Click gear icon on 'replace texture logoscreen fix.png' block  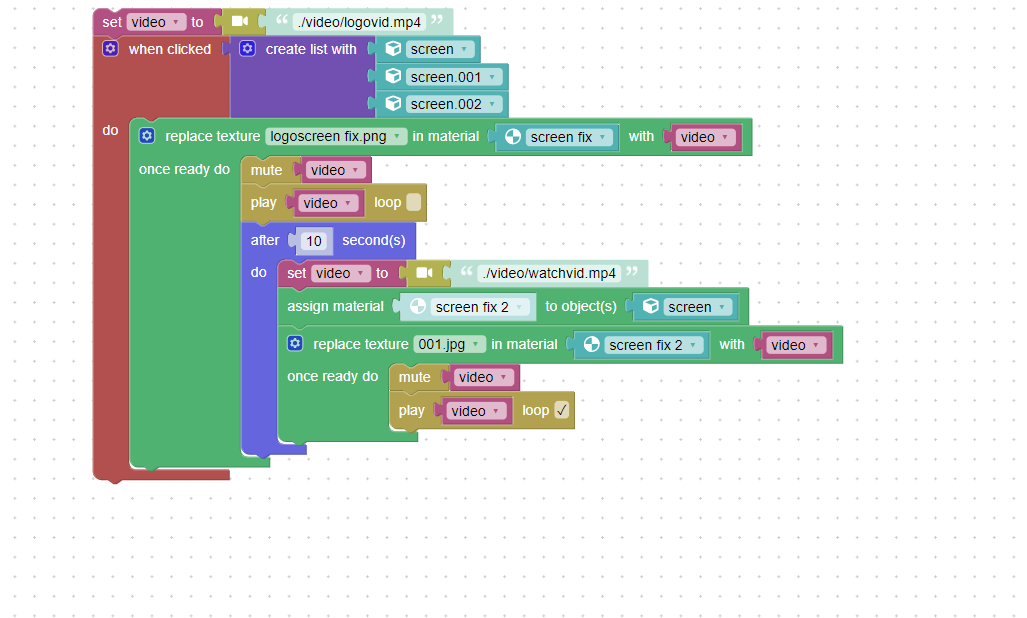click(147, 136)
